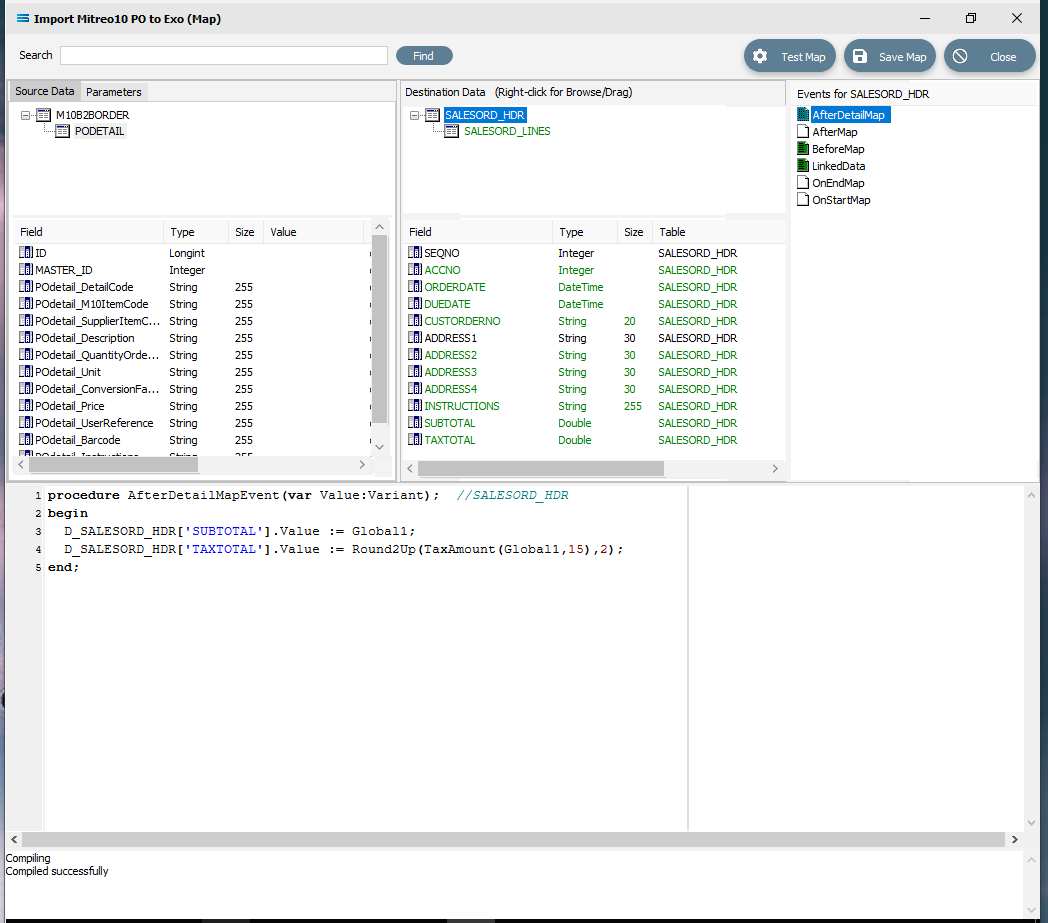
Task: Click the destination horizontal scrollbar left arrow
Action: pyautogui.click(x=410, y=469)
